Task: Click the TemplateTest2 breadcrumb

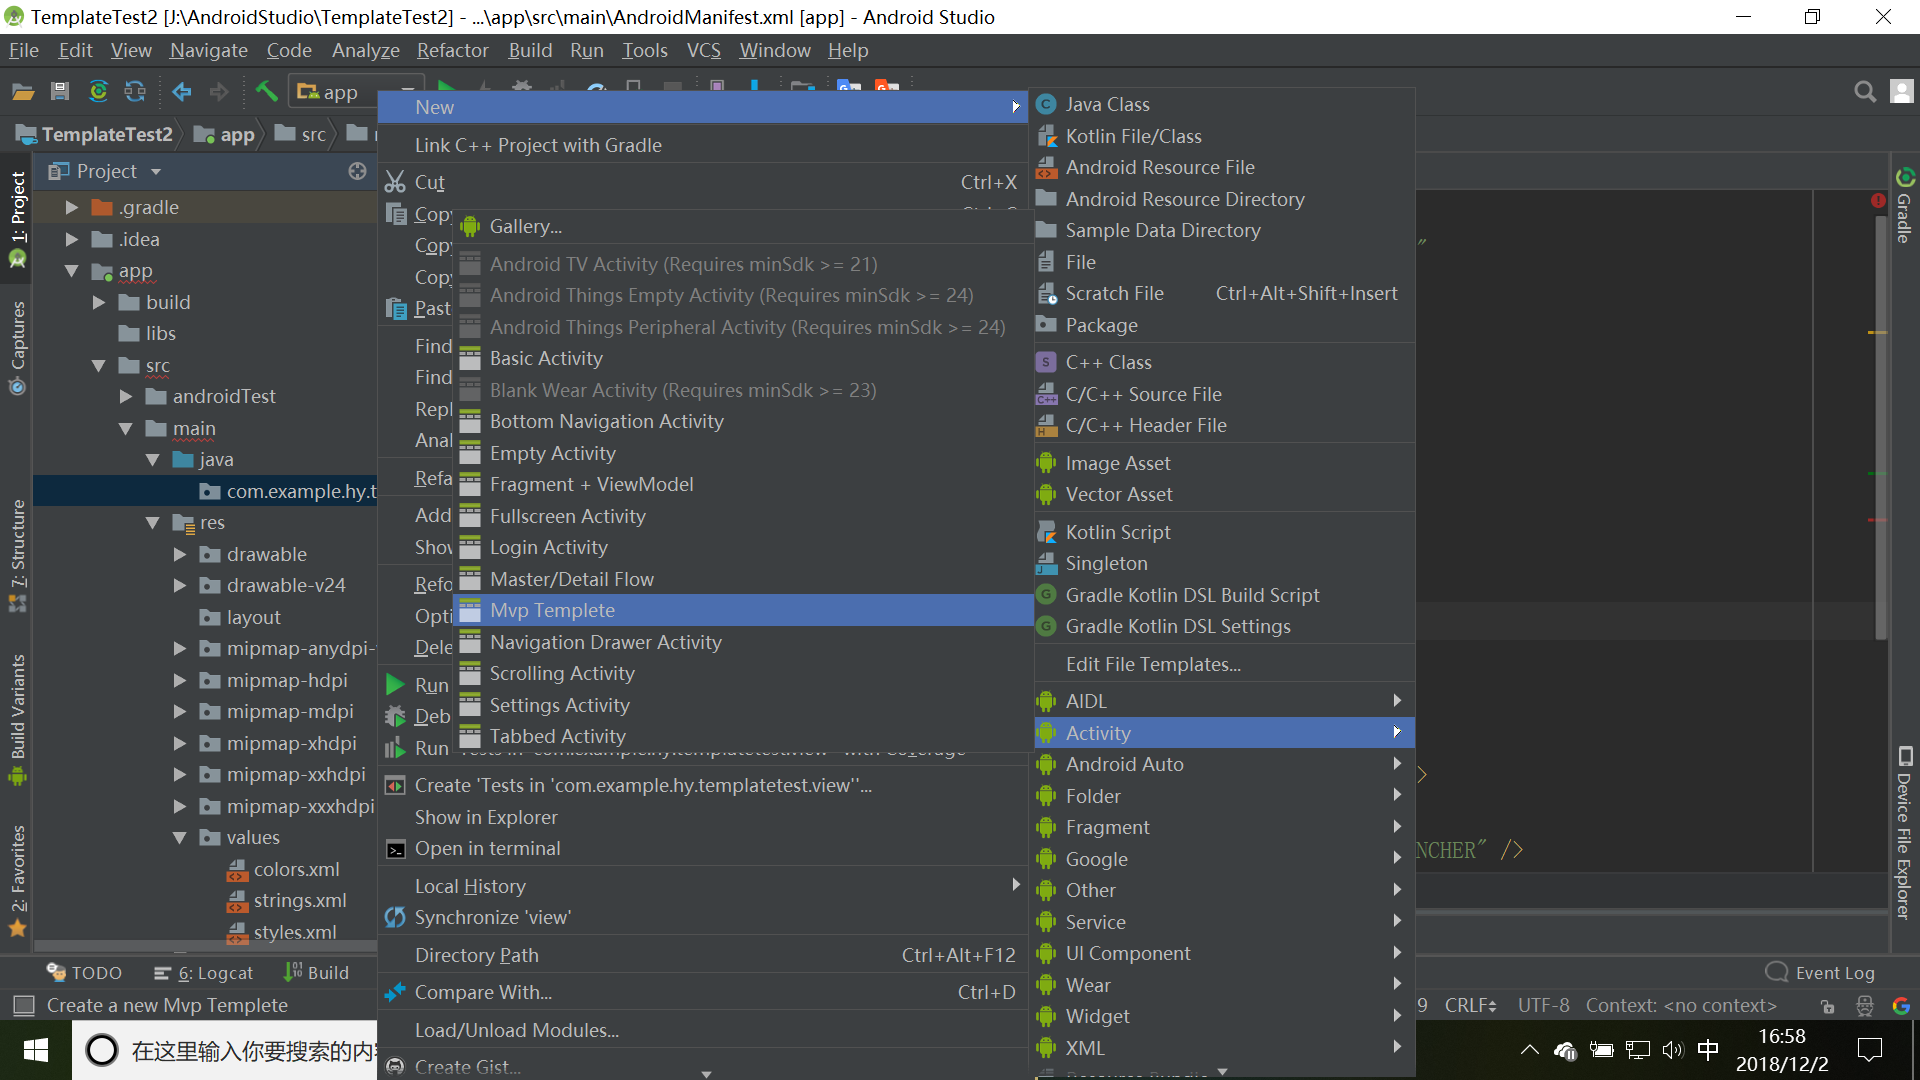Action: pos(95,134)
